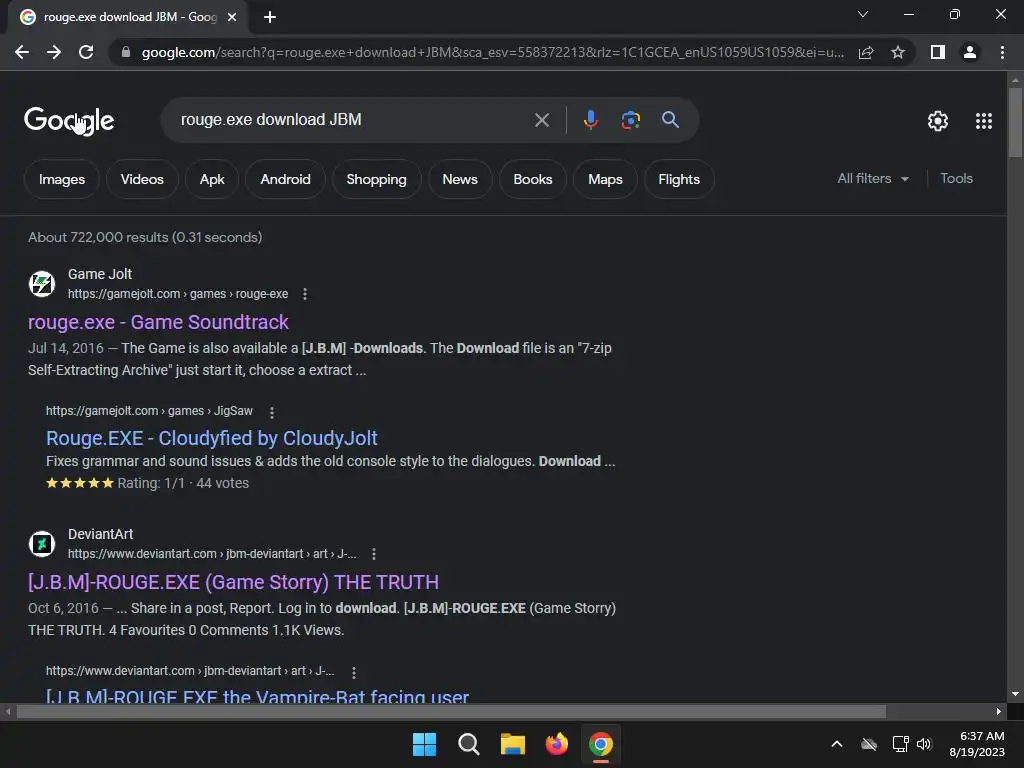Viewport: 1024px width, 768px height.
Task: Open rouge.exe - Game Soundtrack result
Action: click(x=158, y=322)
